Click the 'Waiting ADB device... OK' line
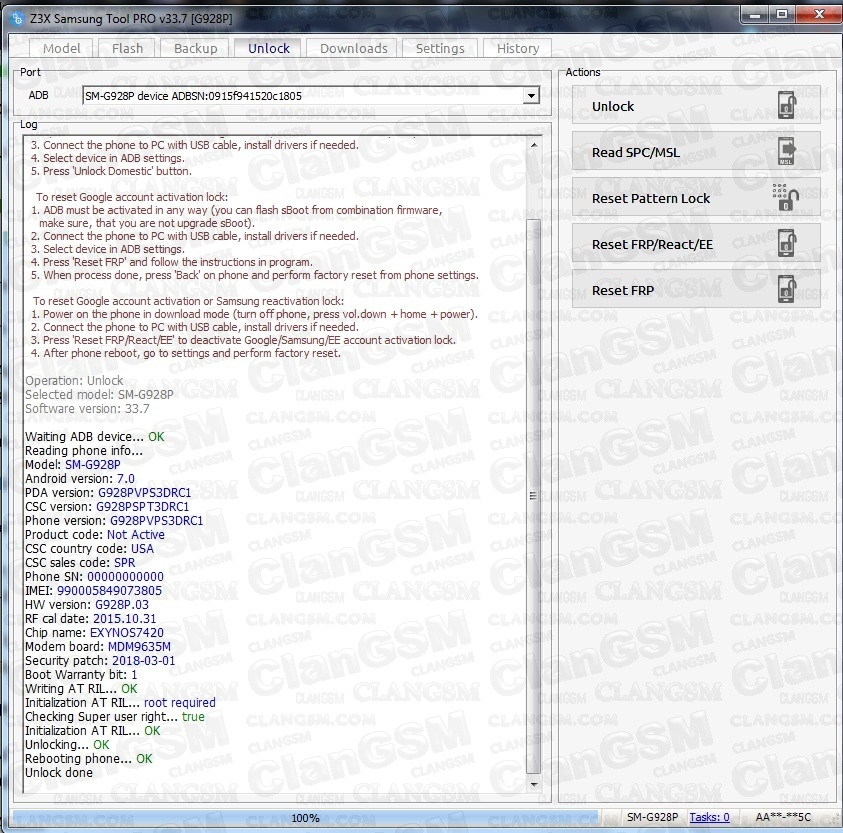843x833 pixels. click(95, 436)
